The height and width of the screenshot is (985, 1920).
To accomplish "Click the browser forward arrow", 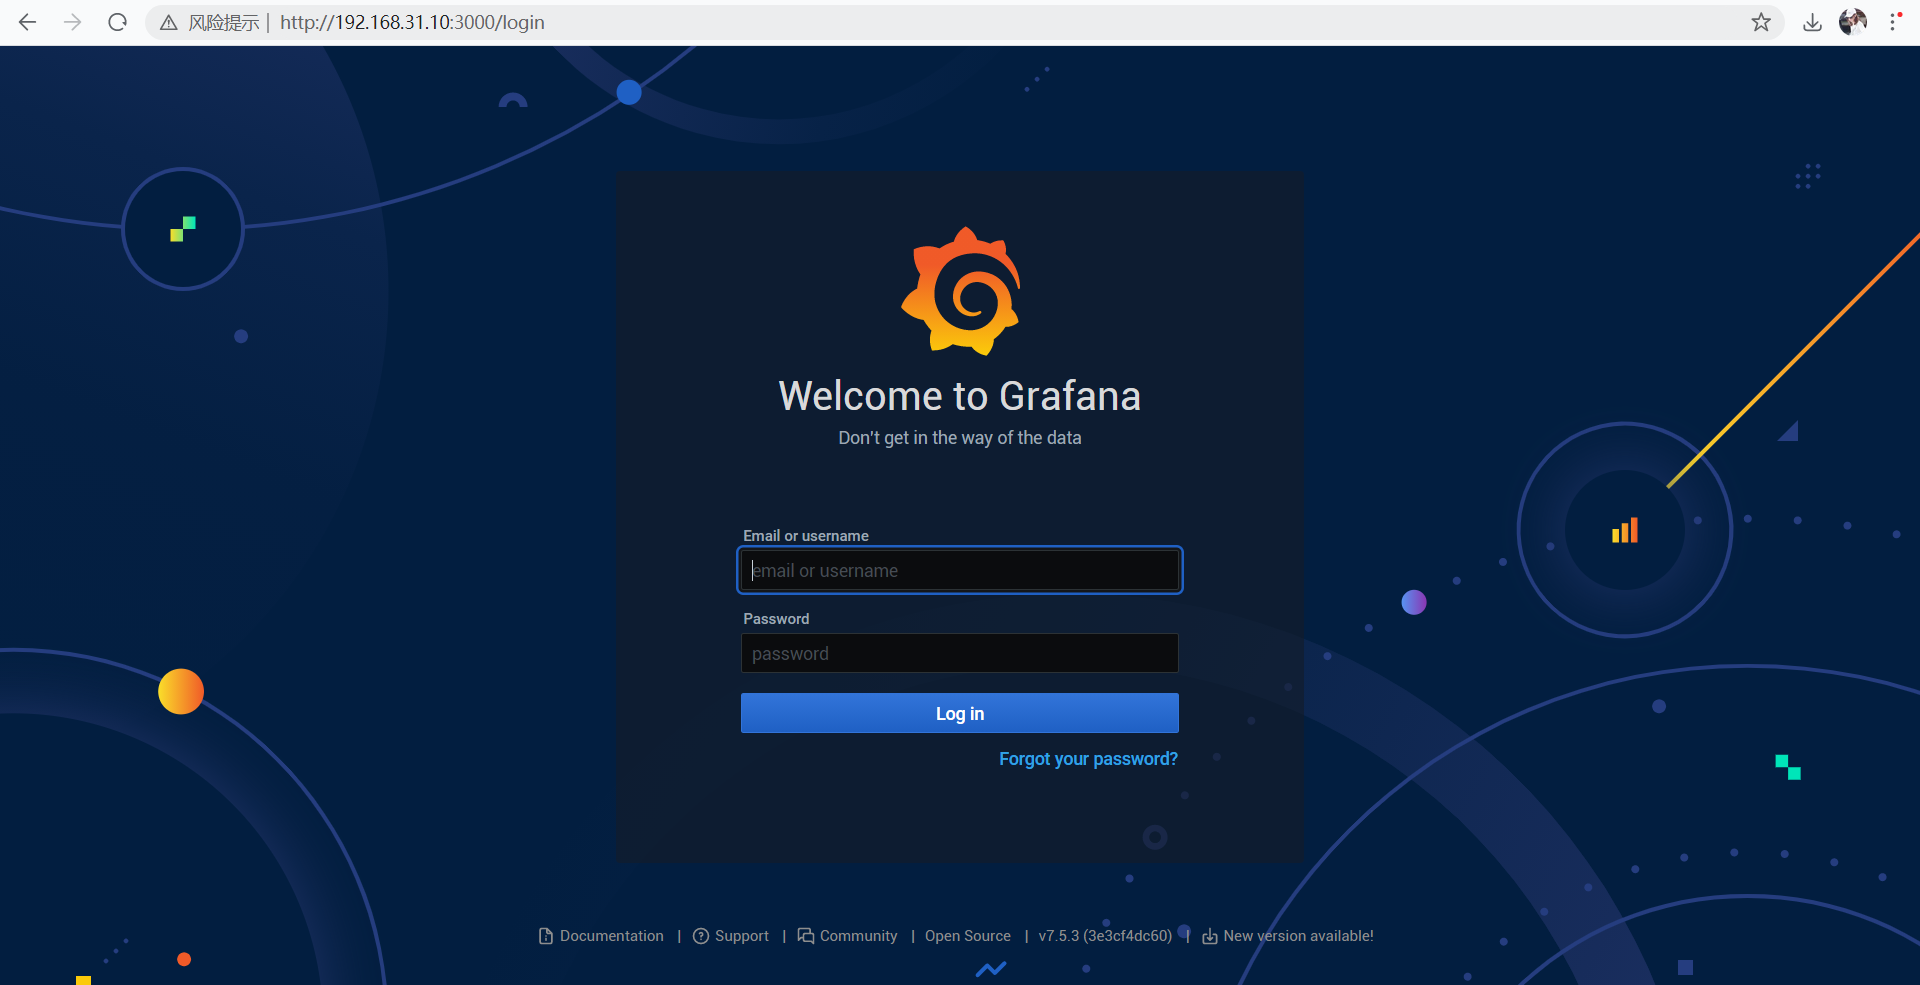I will pyautogui.click(x=73, y=22).
